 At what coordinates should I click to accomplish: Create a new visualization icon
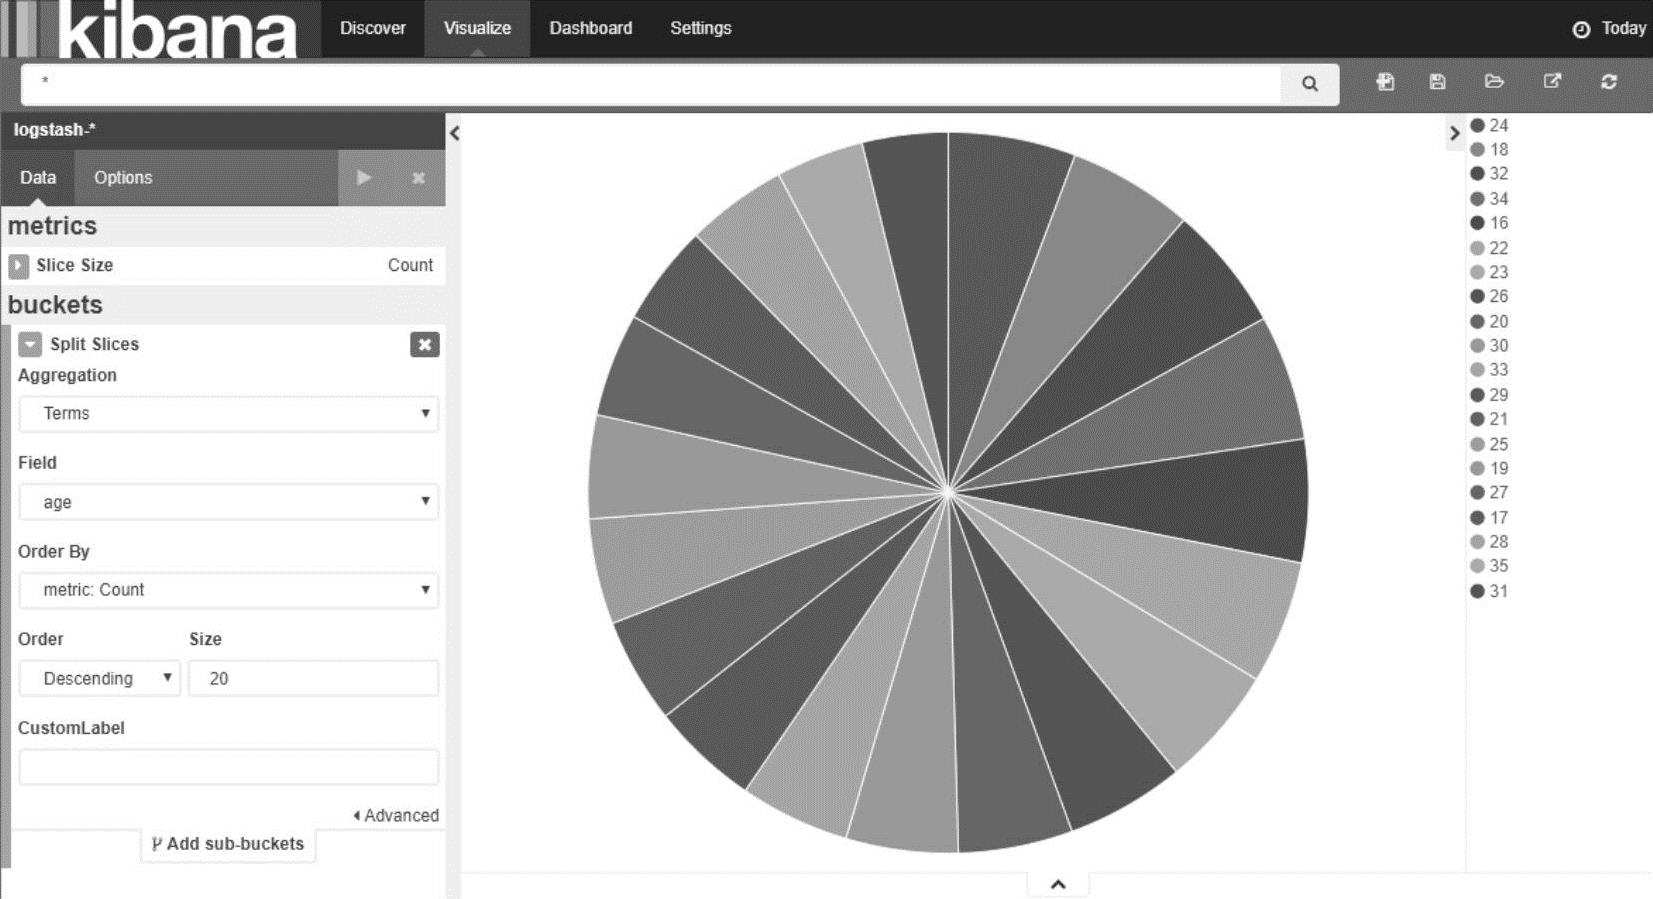(x=1385, y=82)
